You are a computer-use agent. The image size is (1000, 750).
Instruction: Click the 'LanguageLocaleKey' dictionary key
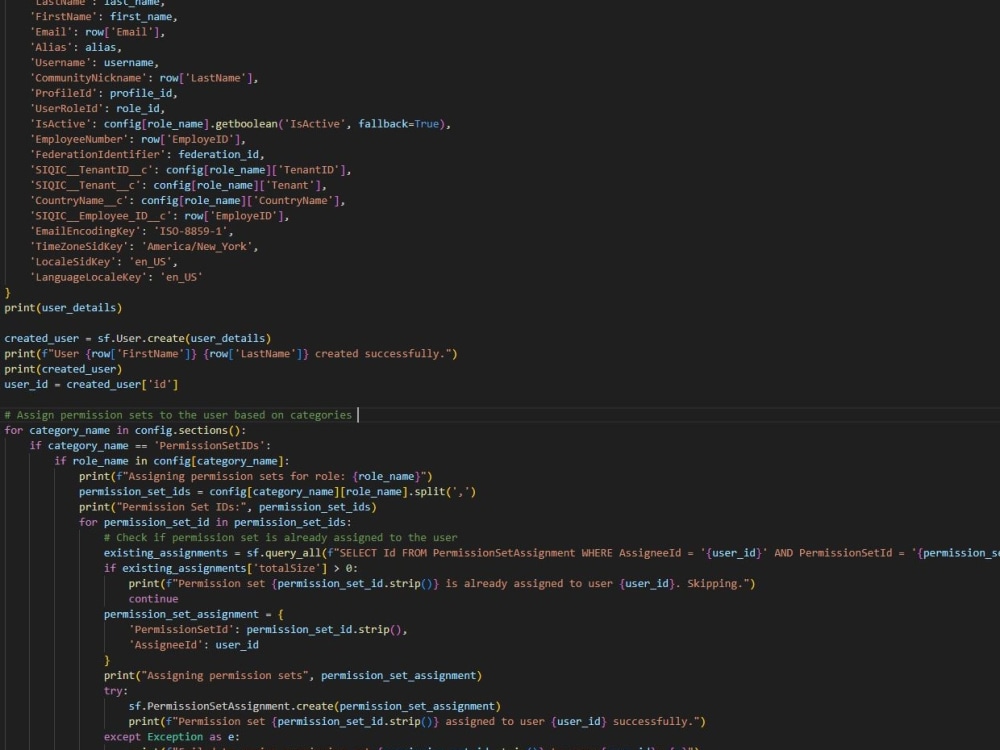(89, 277)
